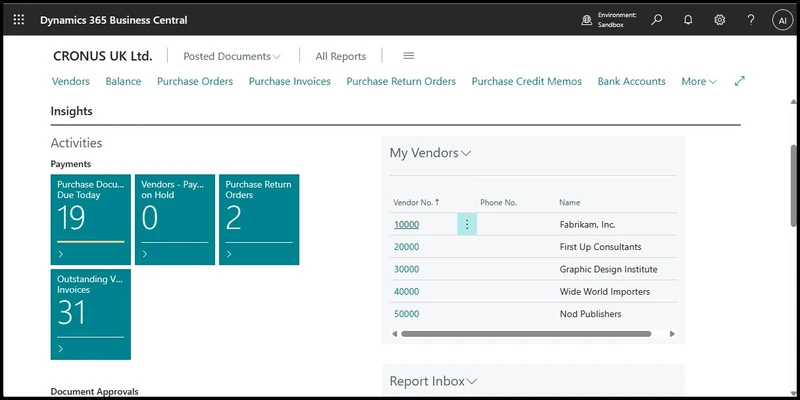Go to Purchase Credit Memos

(x=527, y=81)
